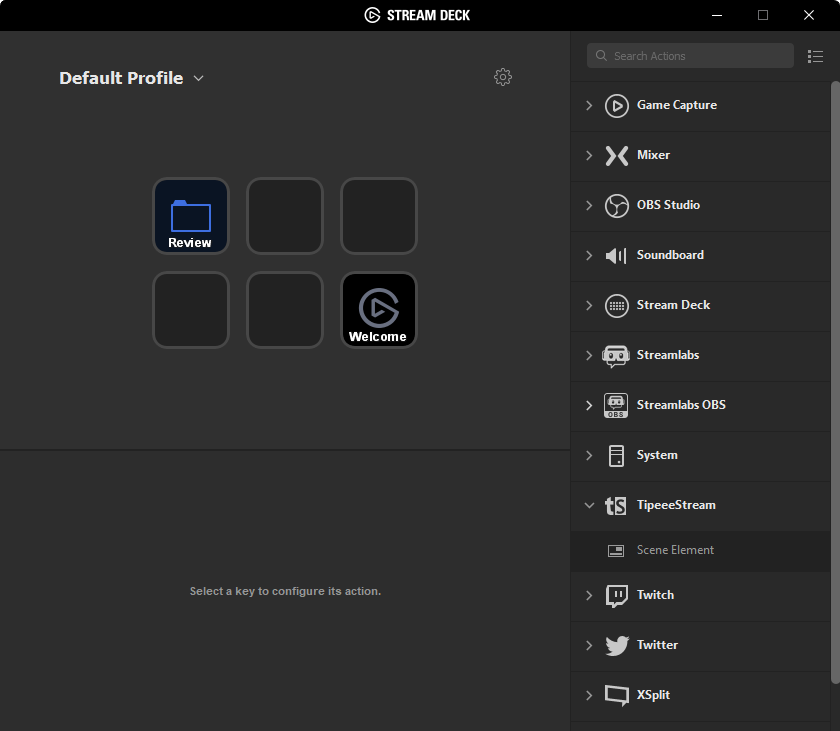Click the search magnifier icon
Viewport: 840px width, 731px height.
601,56
